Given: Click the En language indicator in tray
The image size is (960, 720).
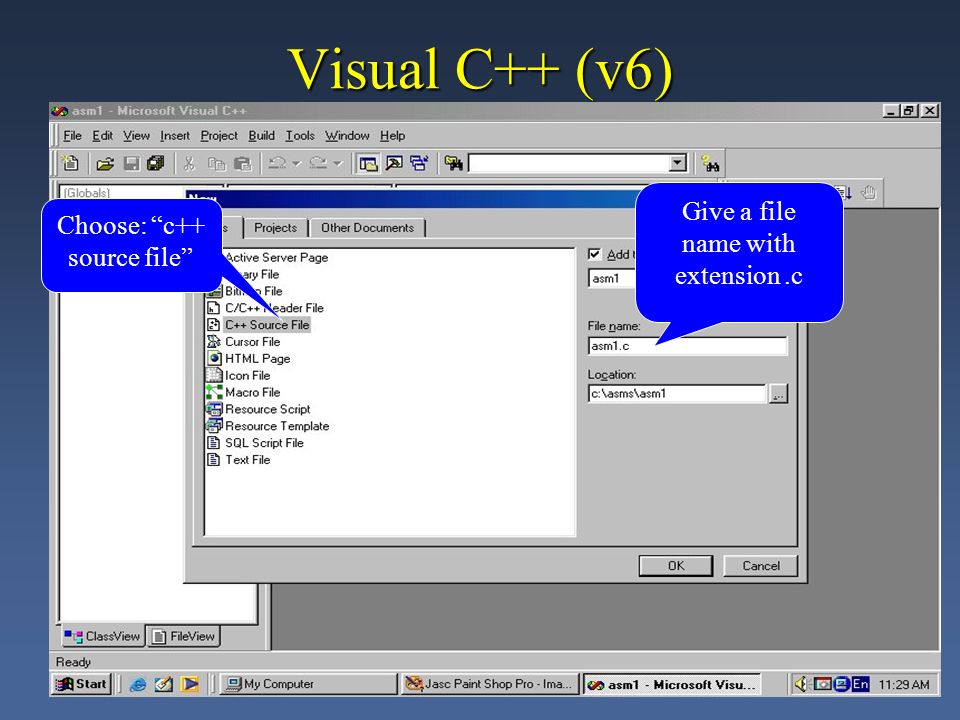Looking at the screenshot, I should [860, 684].
